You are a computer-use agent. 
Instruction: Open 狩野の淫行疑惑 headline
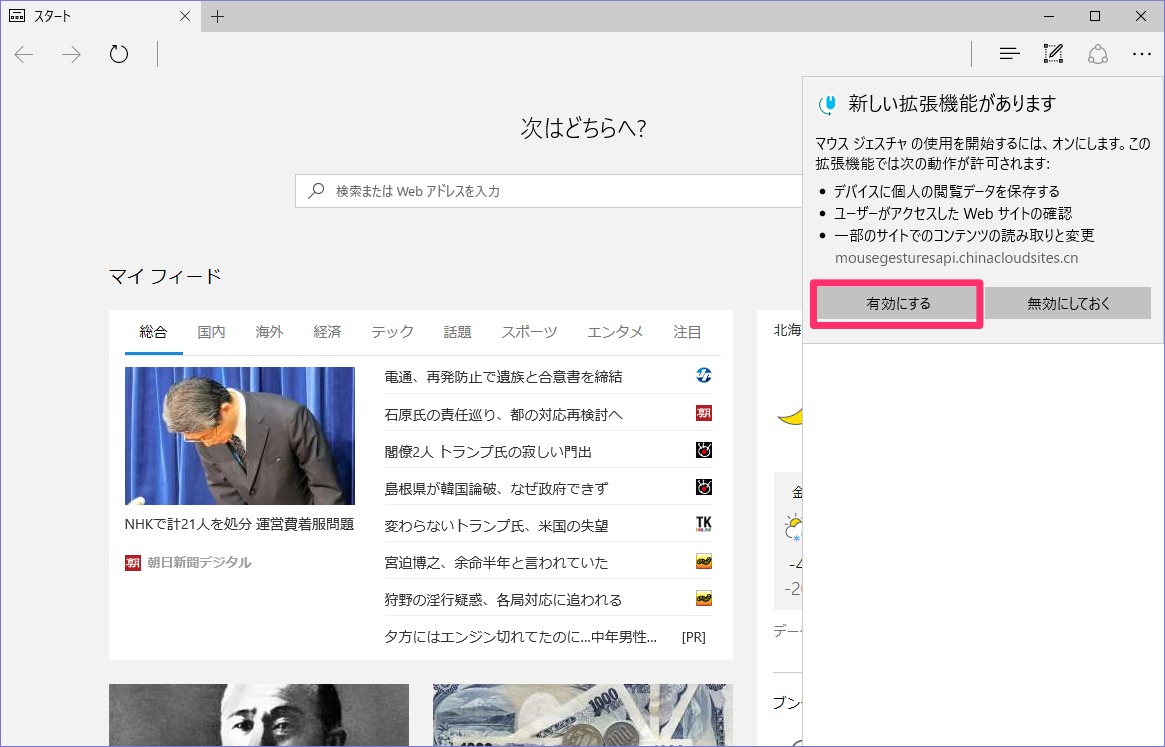(x=503, y=600)
